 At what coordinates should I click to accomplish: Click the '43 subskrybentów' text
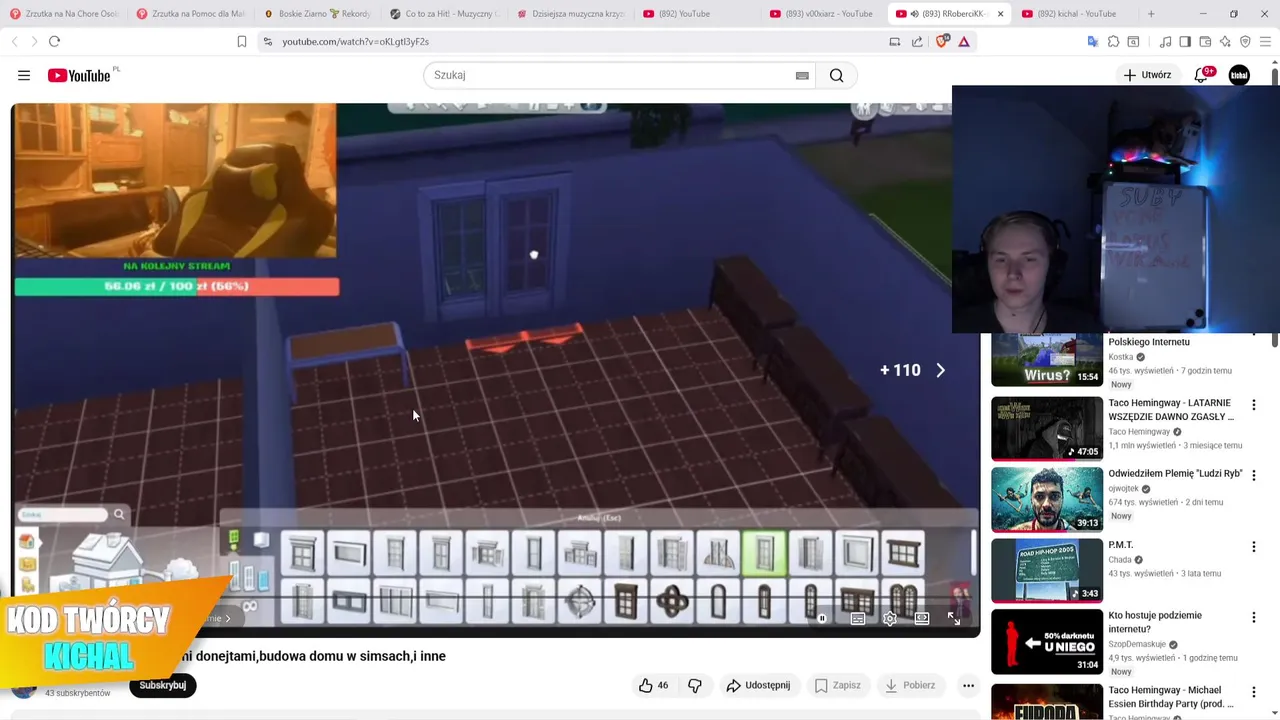[x=77, y=693]
